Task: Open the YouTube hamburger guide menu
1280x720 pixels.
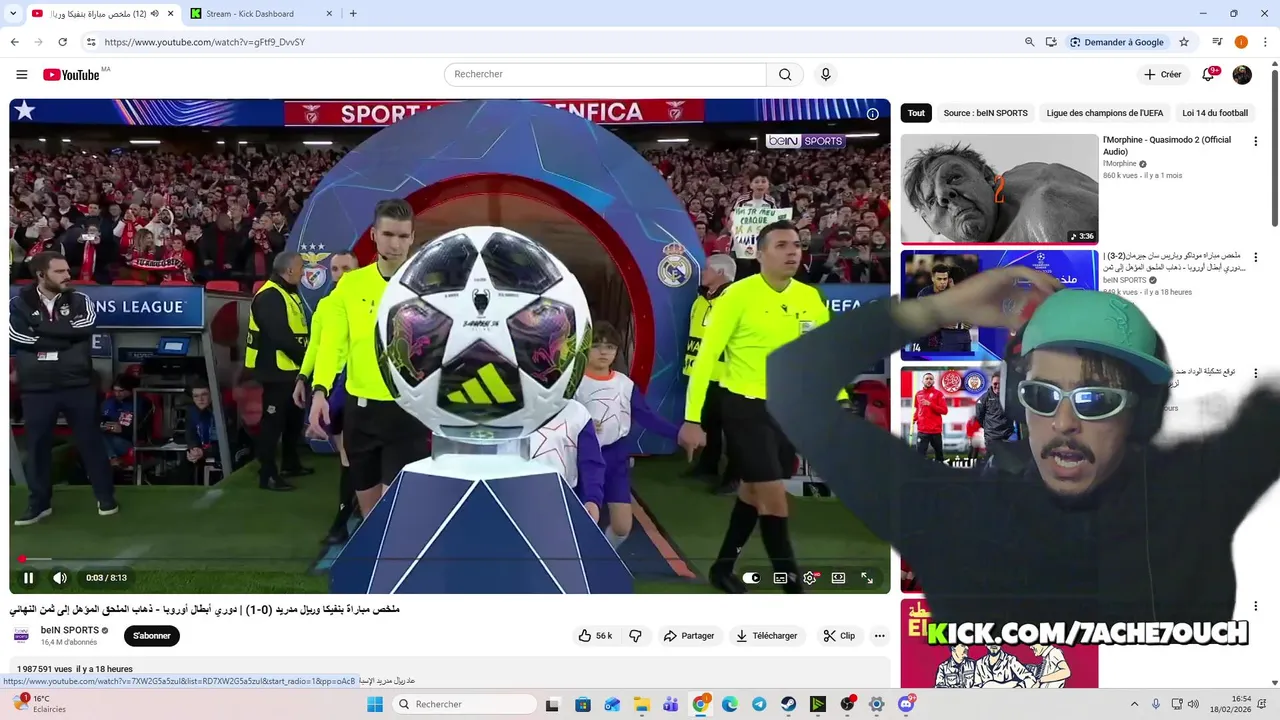Action: [x=22, y=74]
